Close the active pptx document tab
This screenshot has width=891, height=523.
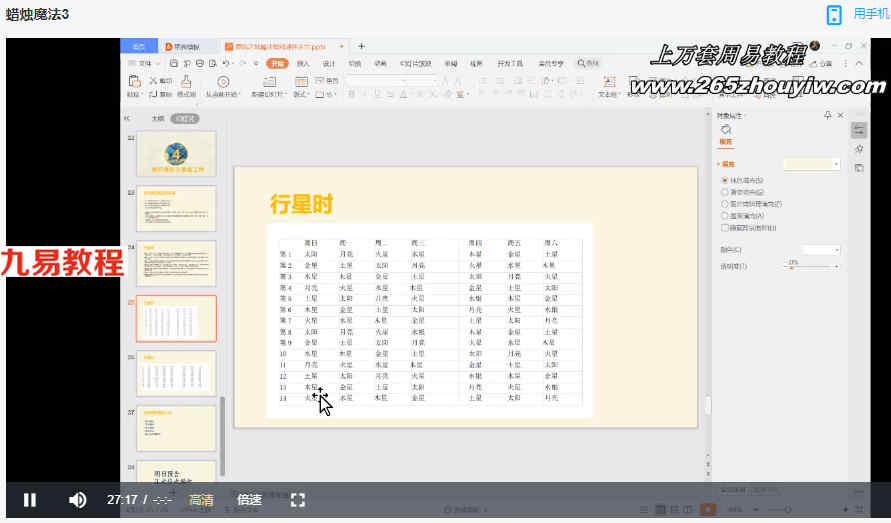pos(342,47)
